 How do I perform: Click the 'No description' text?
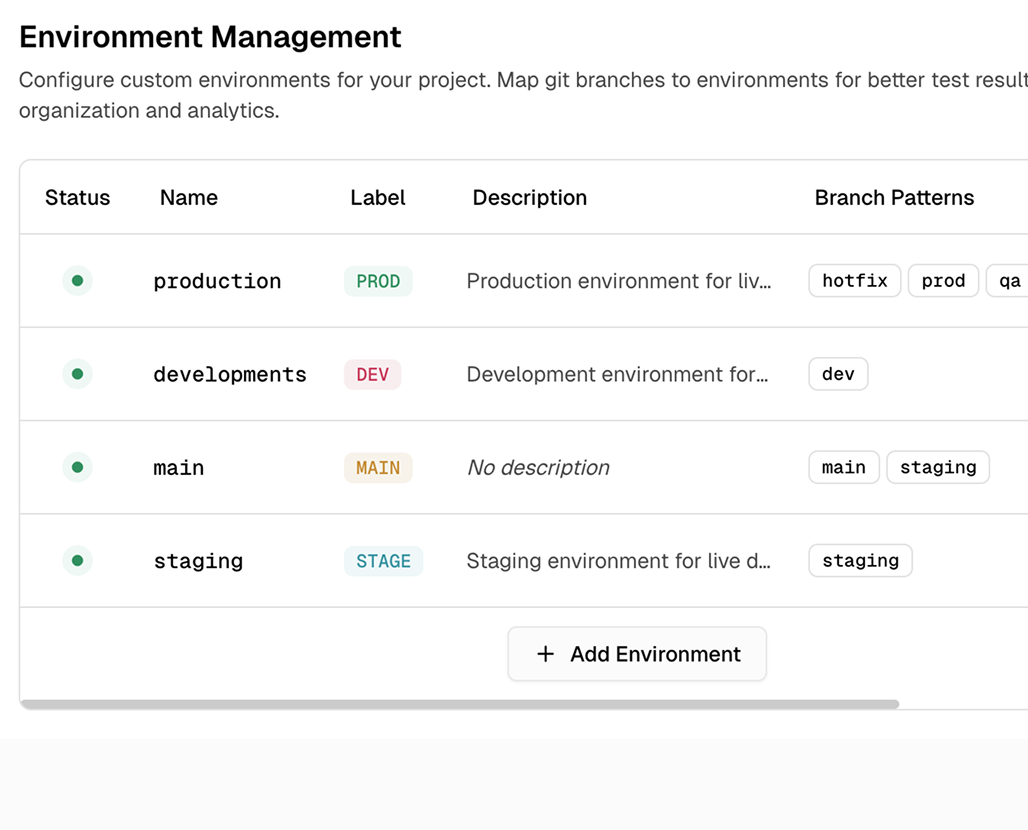point(538,467)
